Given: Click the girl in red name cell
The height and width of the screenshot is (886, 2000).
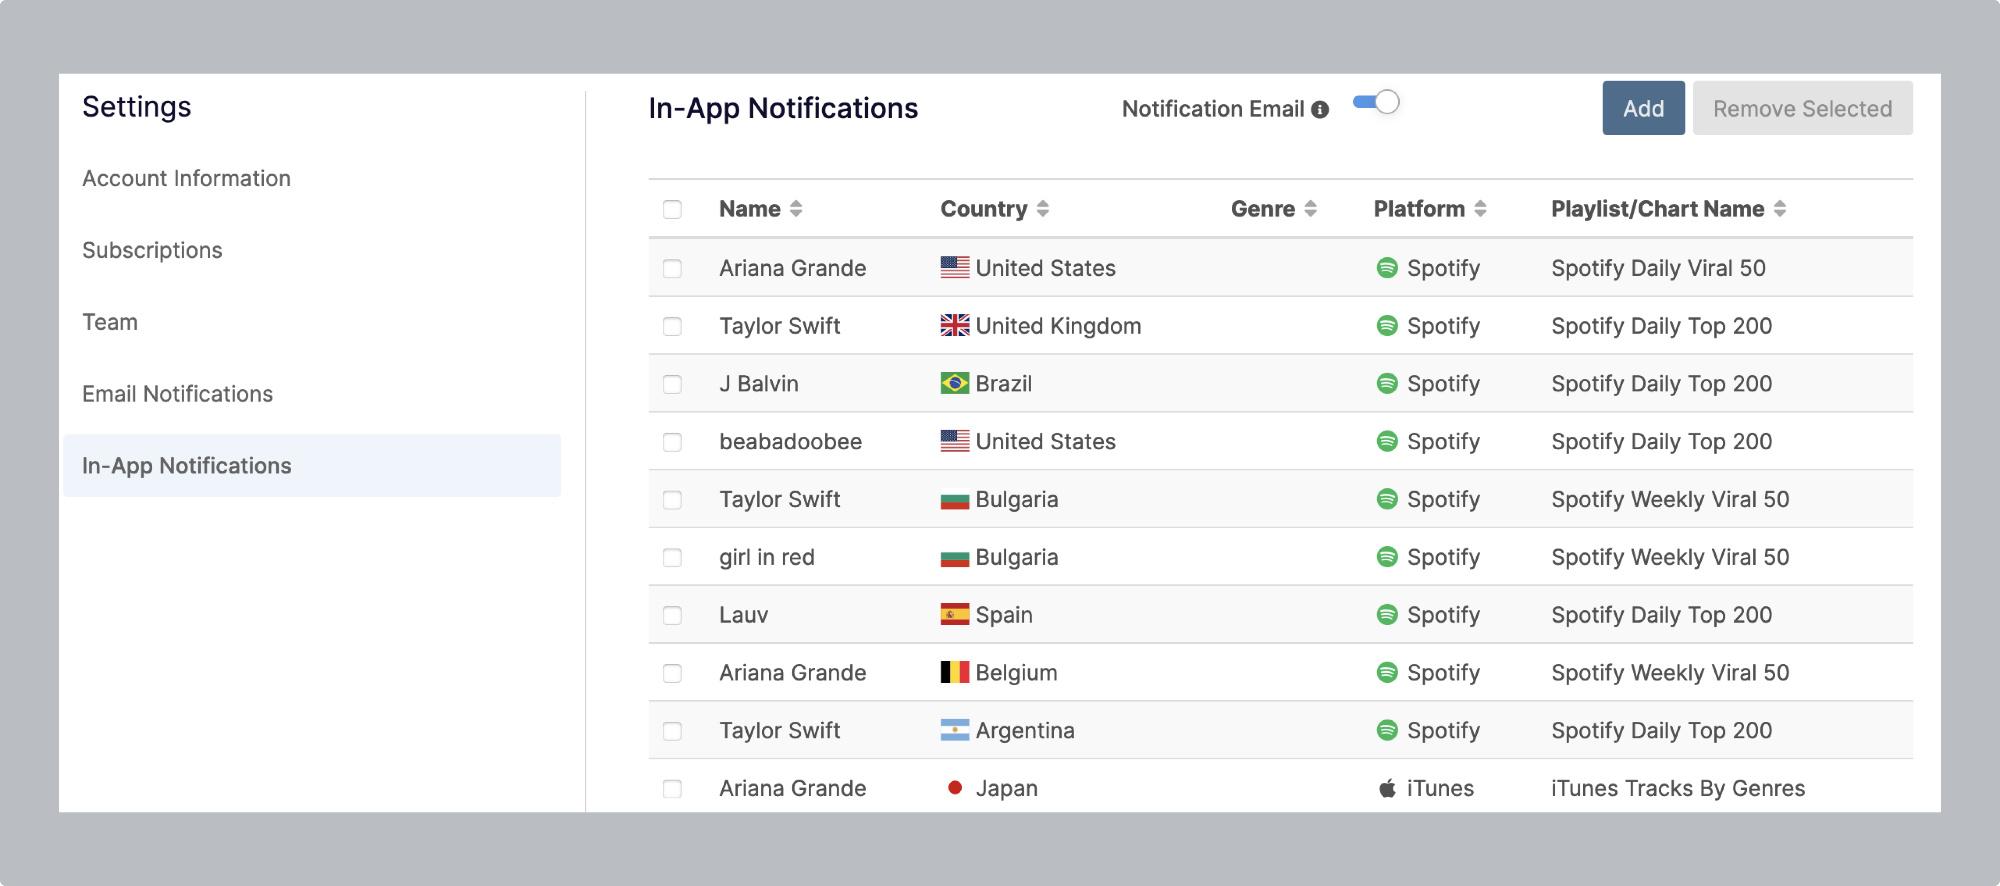Looking at the screenshot, I should 766,557.
